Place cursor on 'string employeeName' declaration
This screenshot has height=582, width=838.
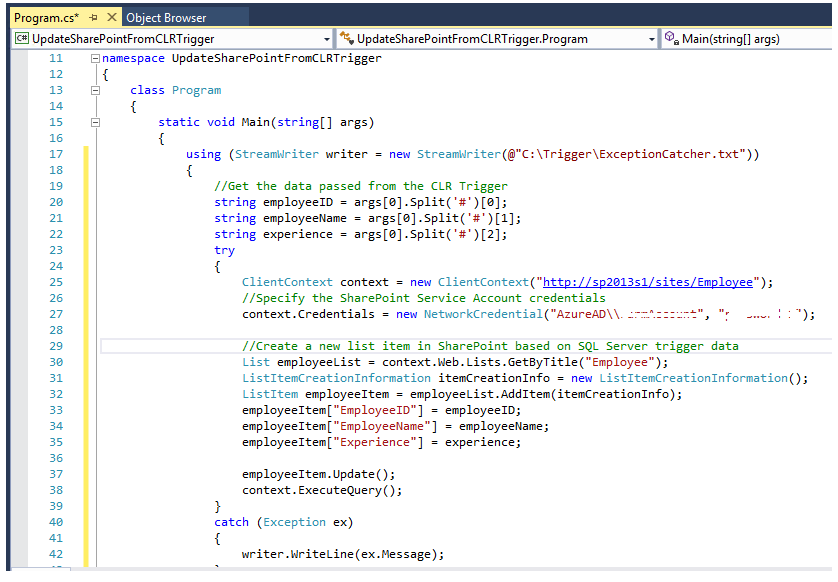280,218
